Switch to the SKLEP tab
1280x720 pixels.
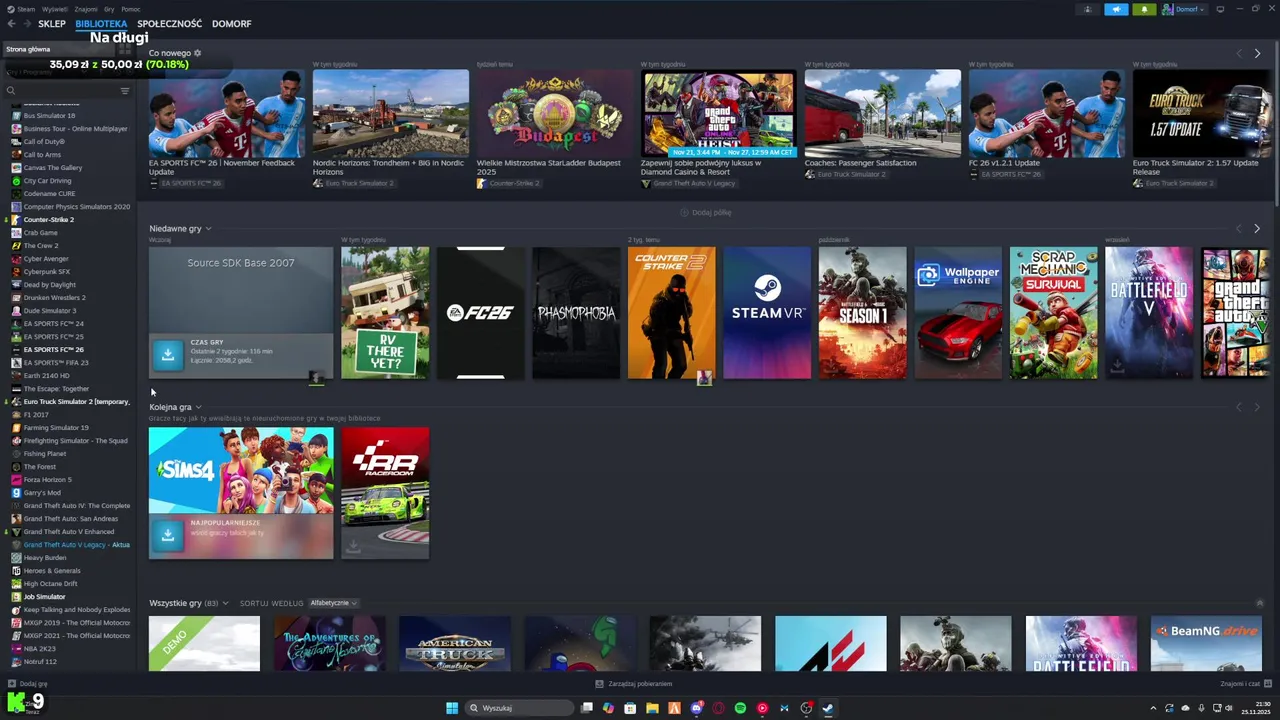click(52, 24)
